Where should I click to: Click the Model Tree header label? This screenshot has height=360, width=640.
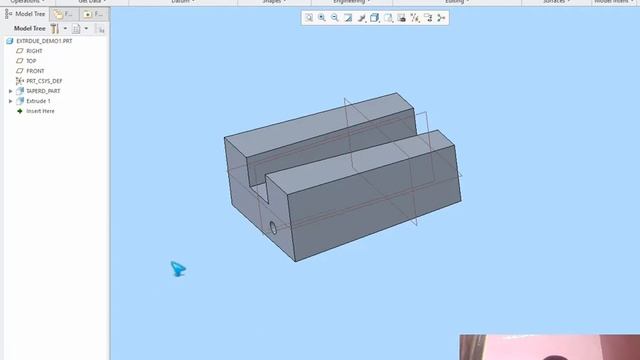coord(29,29)
